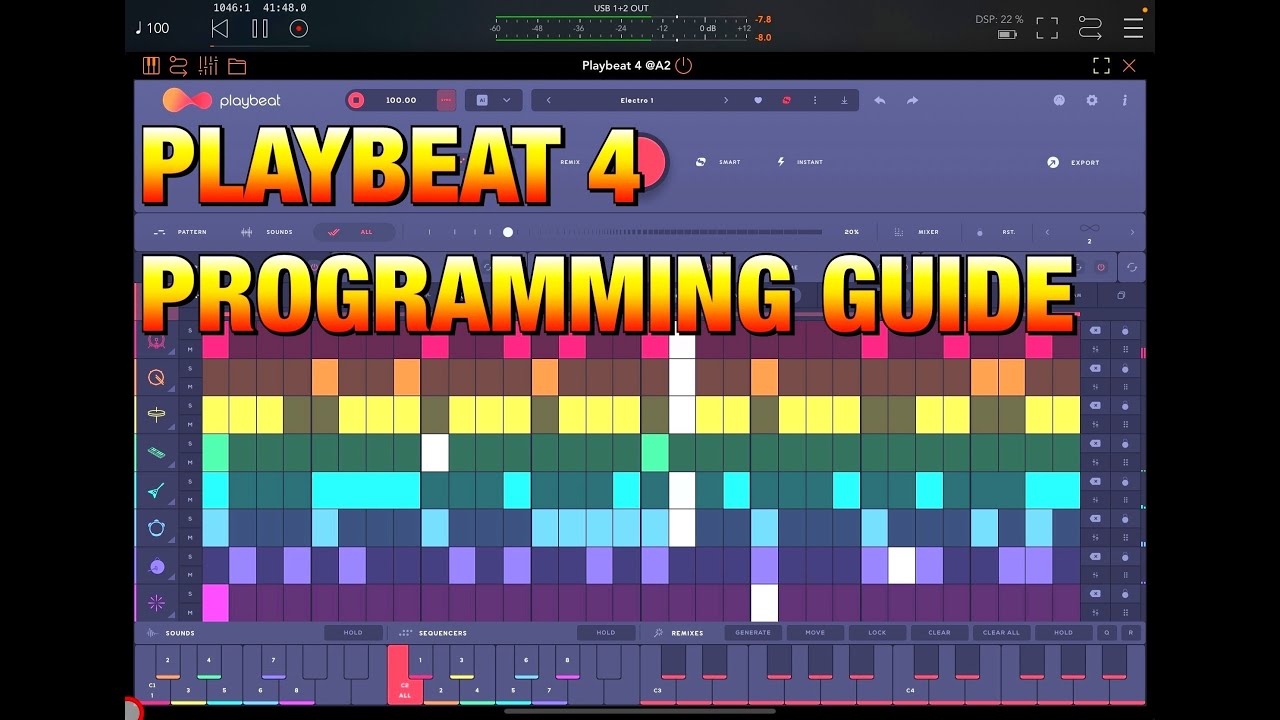The height and width of the screenshot is (720, 1280).
Task: Decrease the infinity loop count
Action: click(1047, 232)
